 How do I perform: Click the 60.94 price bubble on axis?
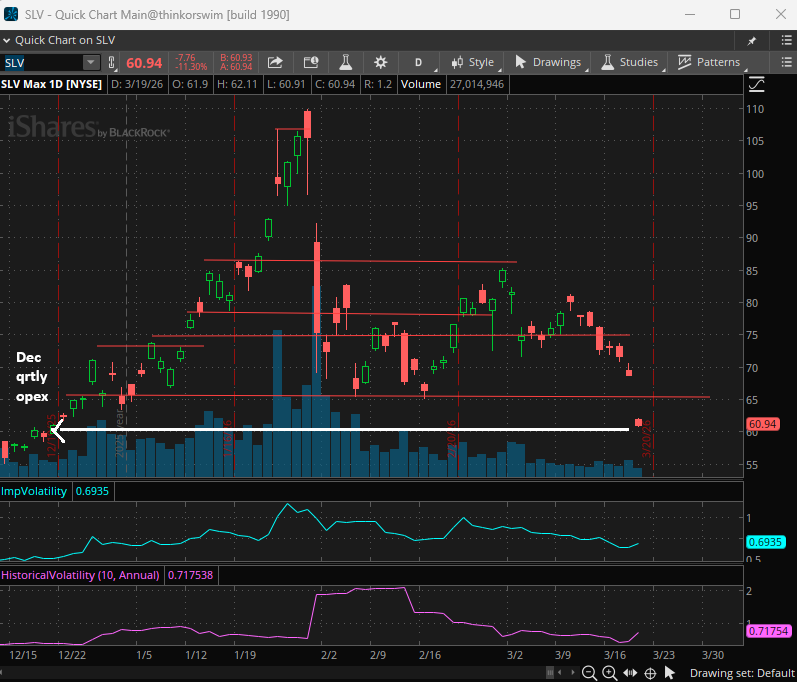pos(763,424)
